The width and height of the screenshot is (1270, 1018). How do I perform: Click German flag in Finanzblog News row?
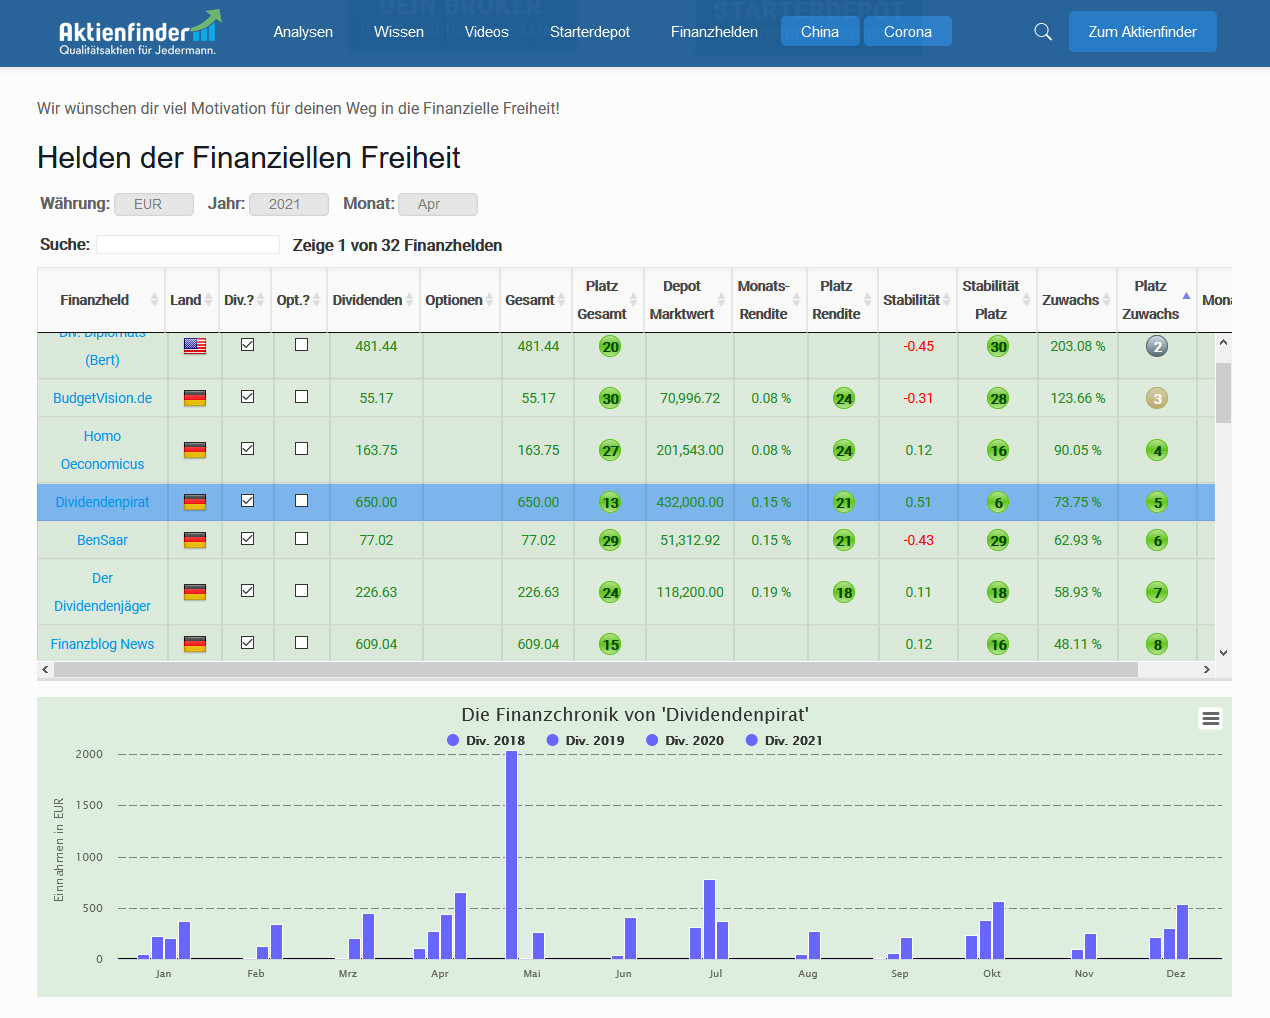(195, 644)
